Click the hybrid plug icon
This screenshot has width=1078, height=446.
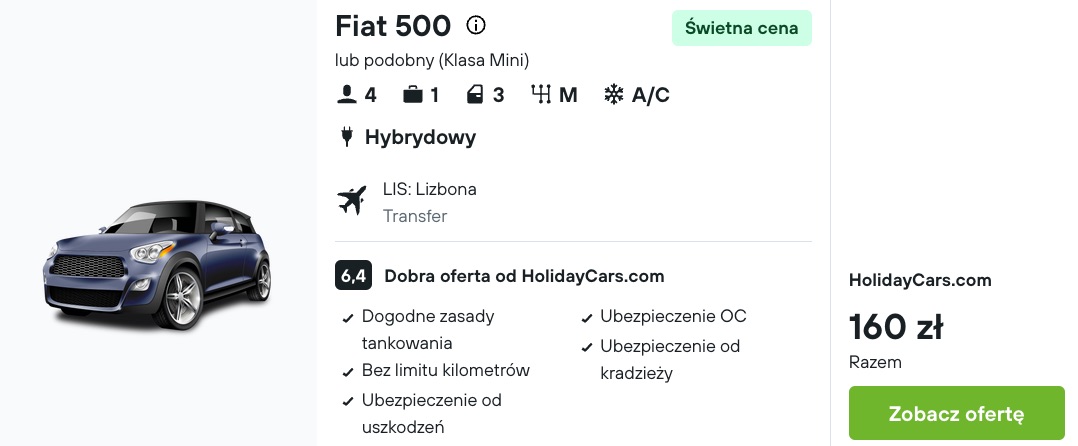click(x=346, y=137)
